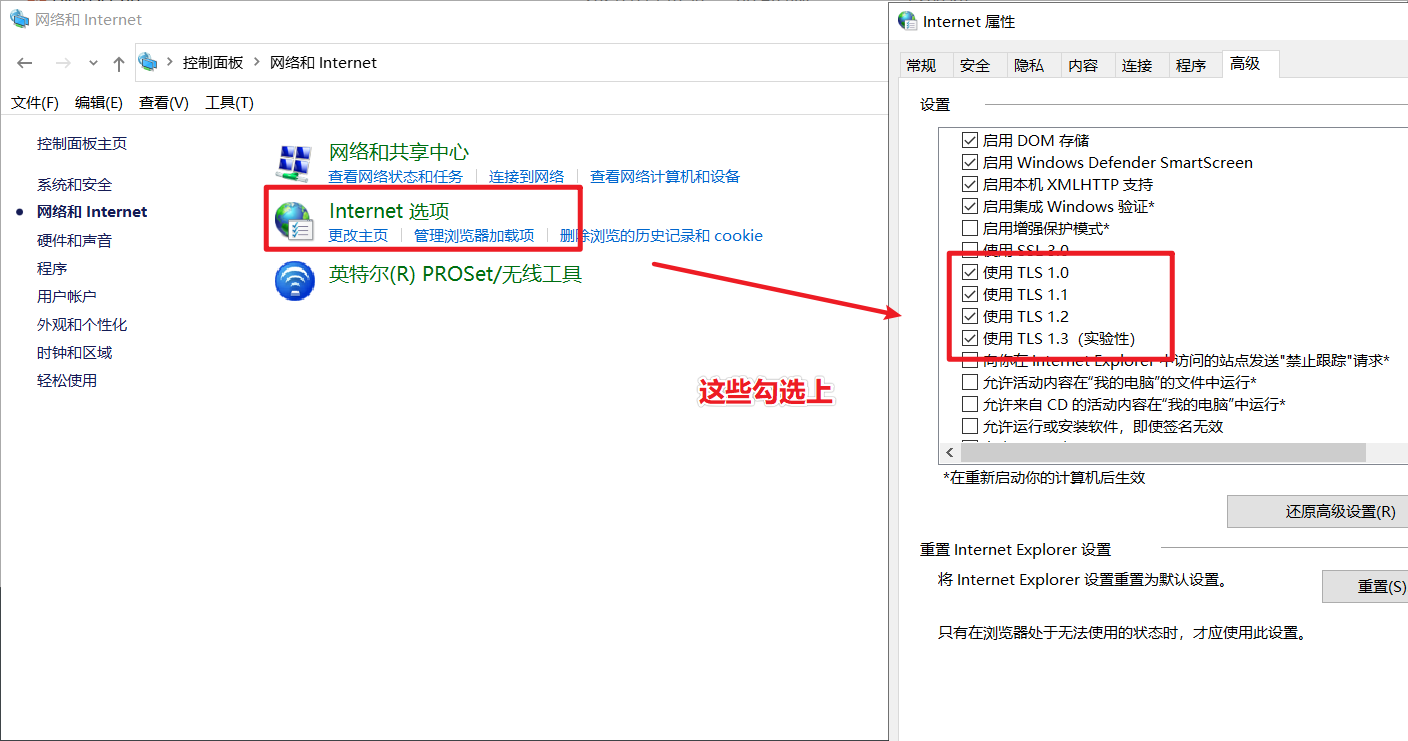Click the left scroll arrow of settings list
This screenshot has width=1408, height=741.
tap(950, 453)
